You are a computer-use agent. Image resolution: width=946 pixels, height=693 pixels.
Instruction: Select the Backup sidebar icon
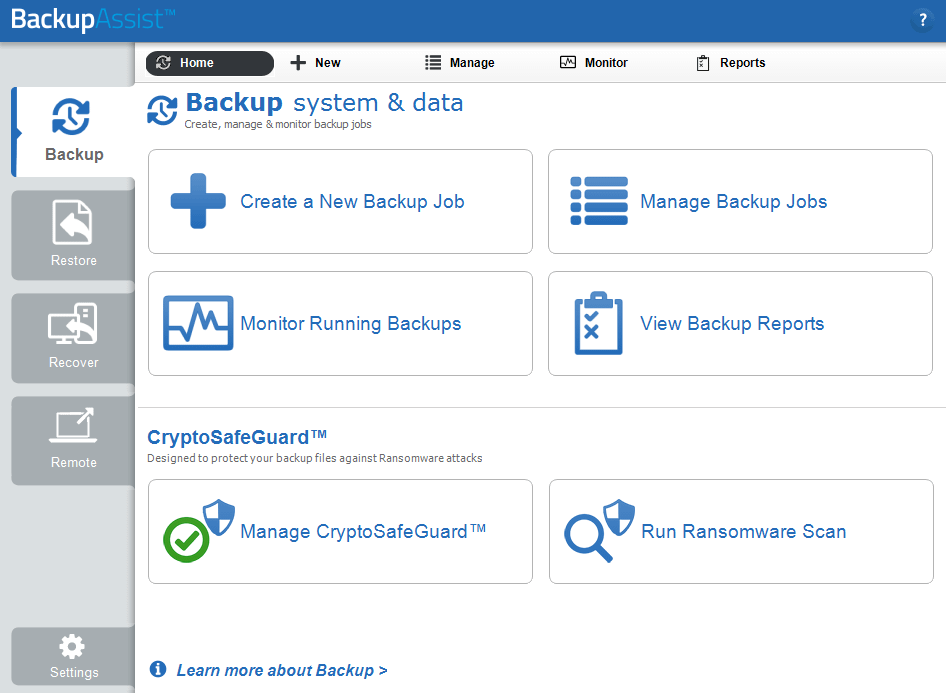(71, 117)
